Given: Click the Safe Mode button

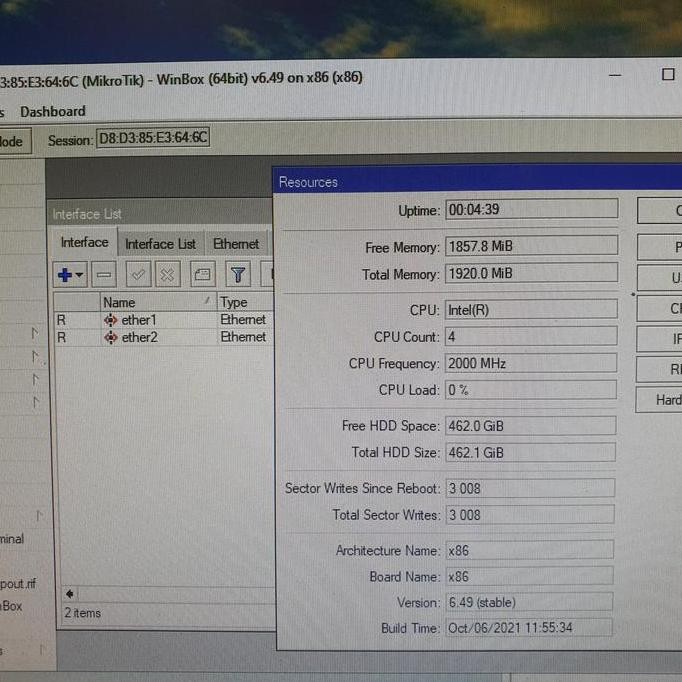Looking at the screenshot, I should click(15, 141).
